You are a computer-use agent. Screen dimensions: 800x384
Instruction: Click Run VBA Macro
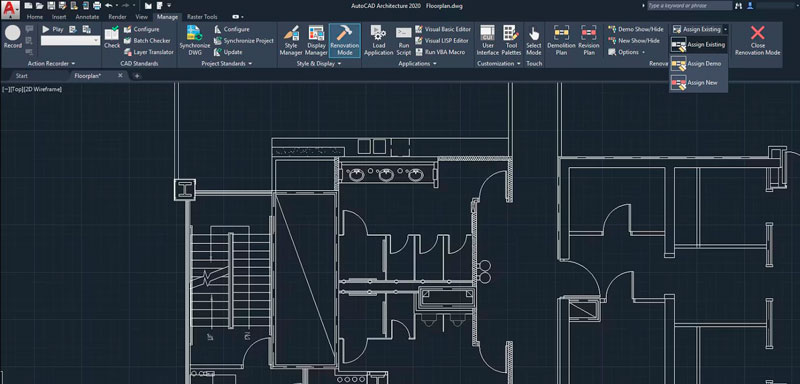pyautogui.click(x=440, y=52)
